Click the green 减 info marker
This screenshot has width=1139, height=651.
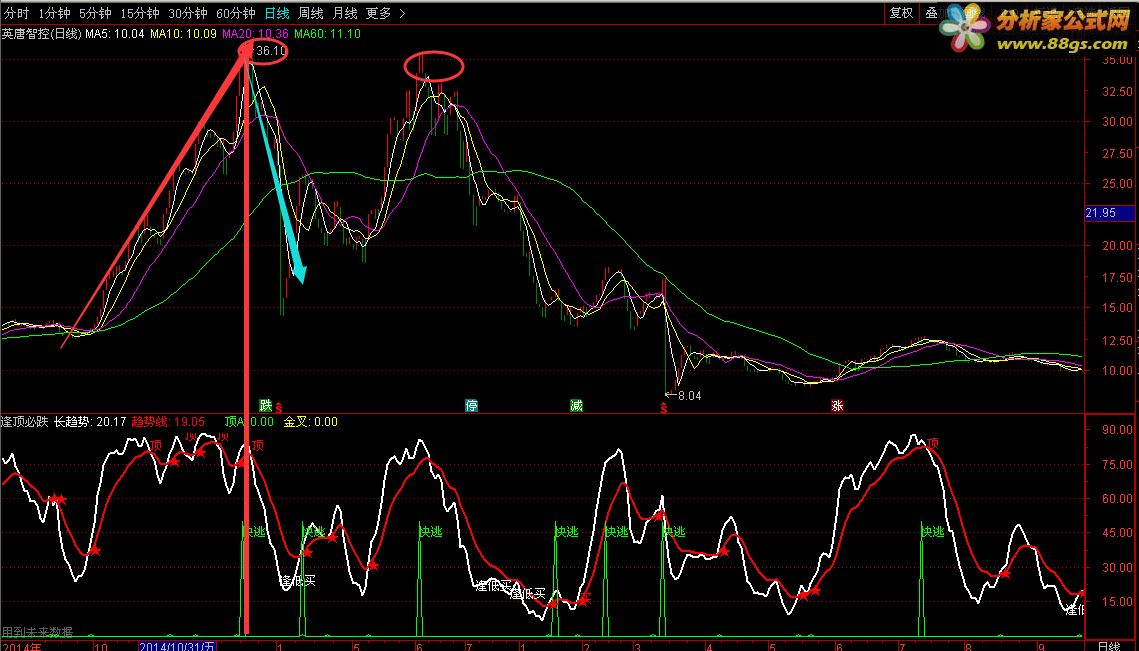pos(576,405)
